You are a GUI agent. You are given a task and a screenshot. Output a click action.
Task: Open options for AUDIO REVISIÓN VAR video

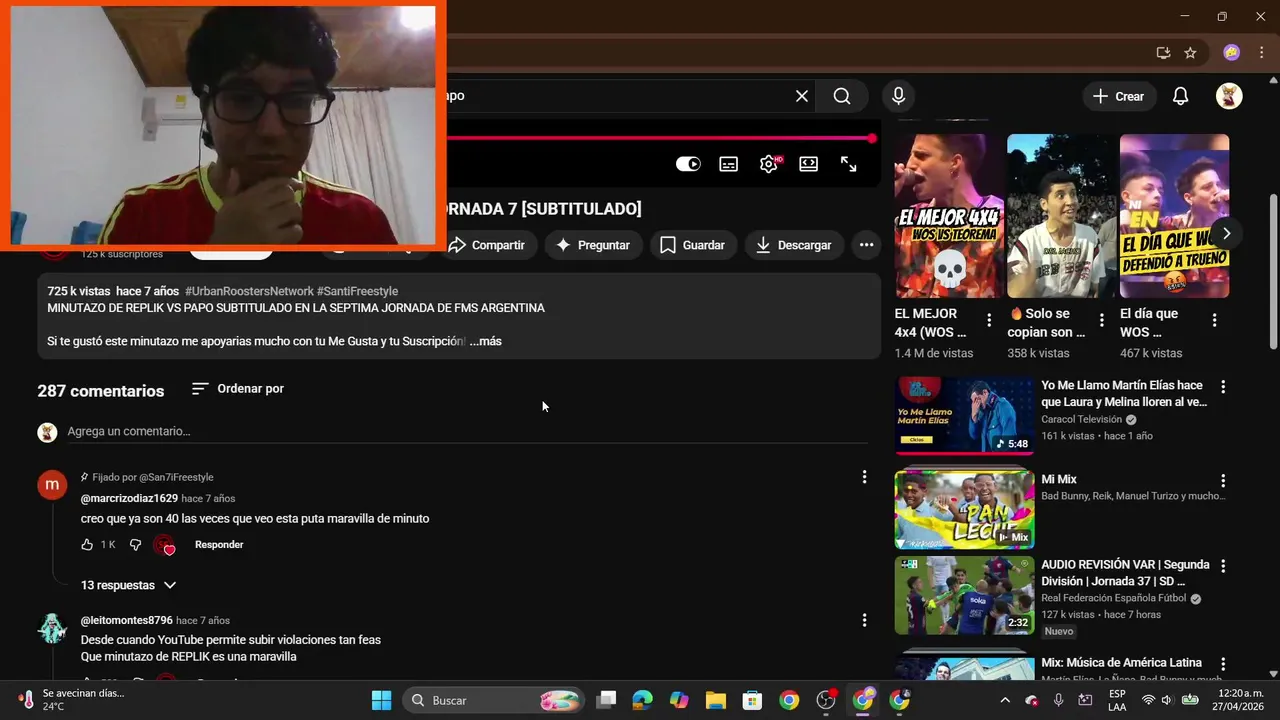(x=1222, y=565)
